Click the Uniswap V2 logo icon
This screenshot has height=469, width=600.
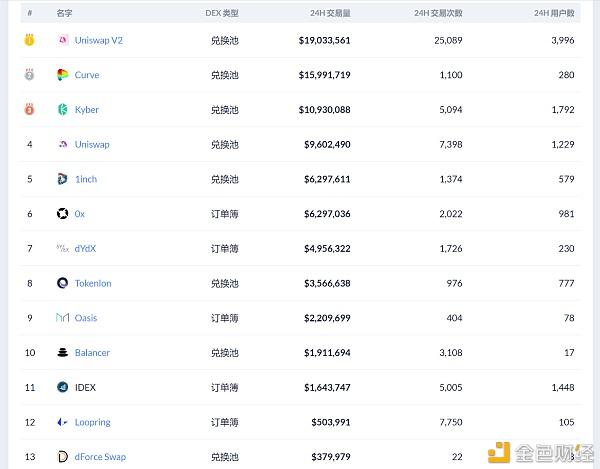click(x=63, y=40)
